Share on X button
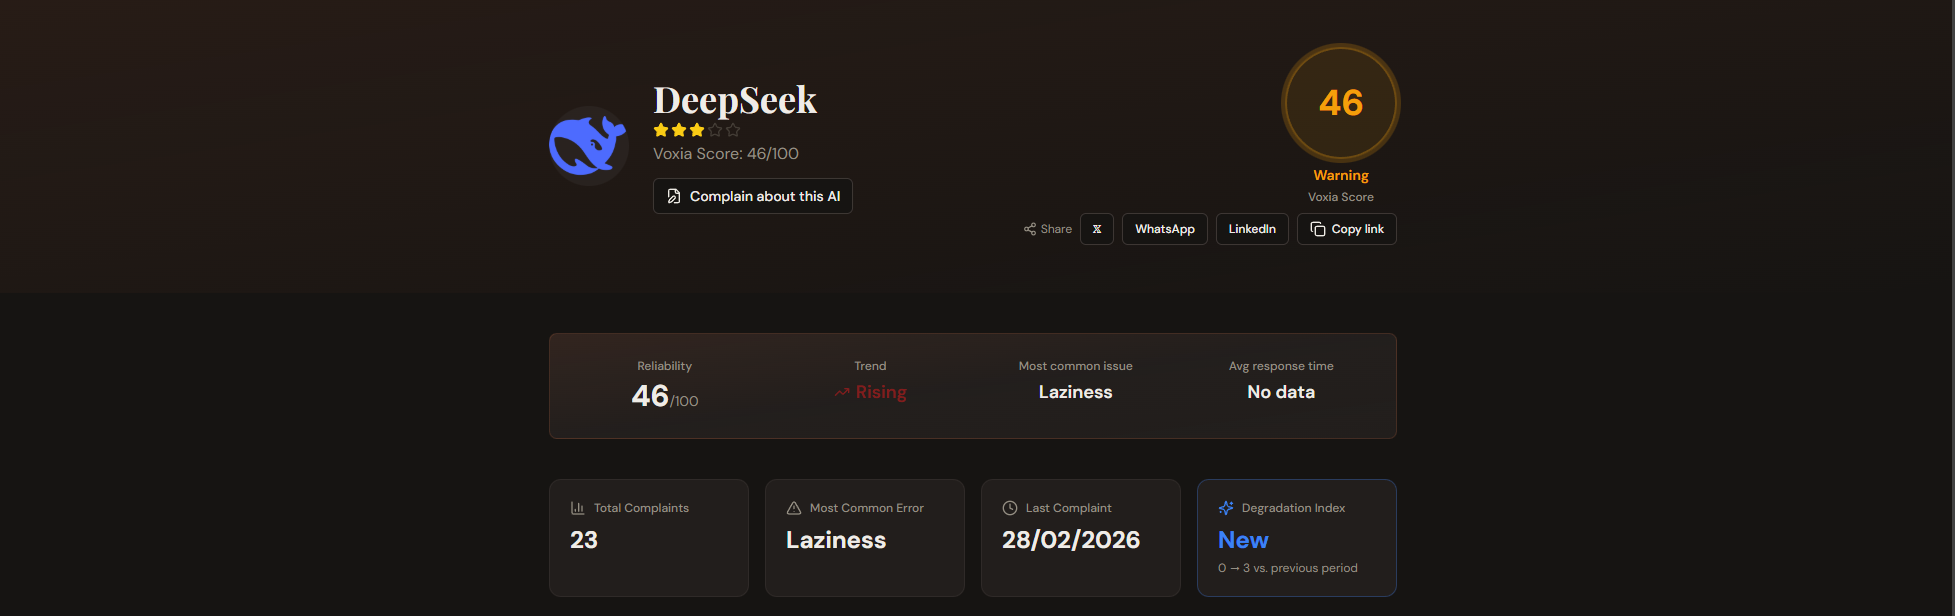 pos(1097,229)
